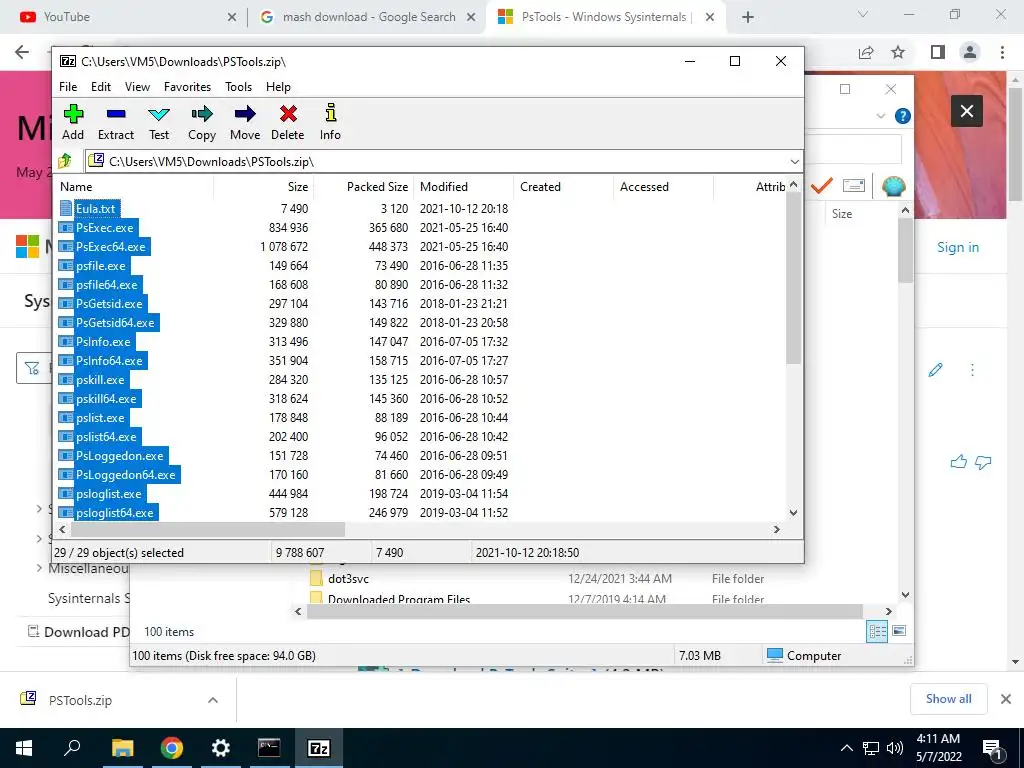Click Show all downloads button
The image size is (1024, 768).
click(948, 699)
